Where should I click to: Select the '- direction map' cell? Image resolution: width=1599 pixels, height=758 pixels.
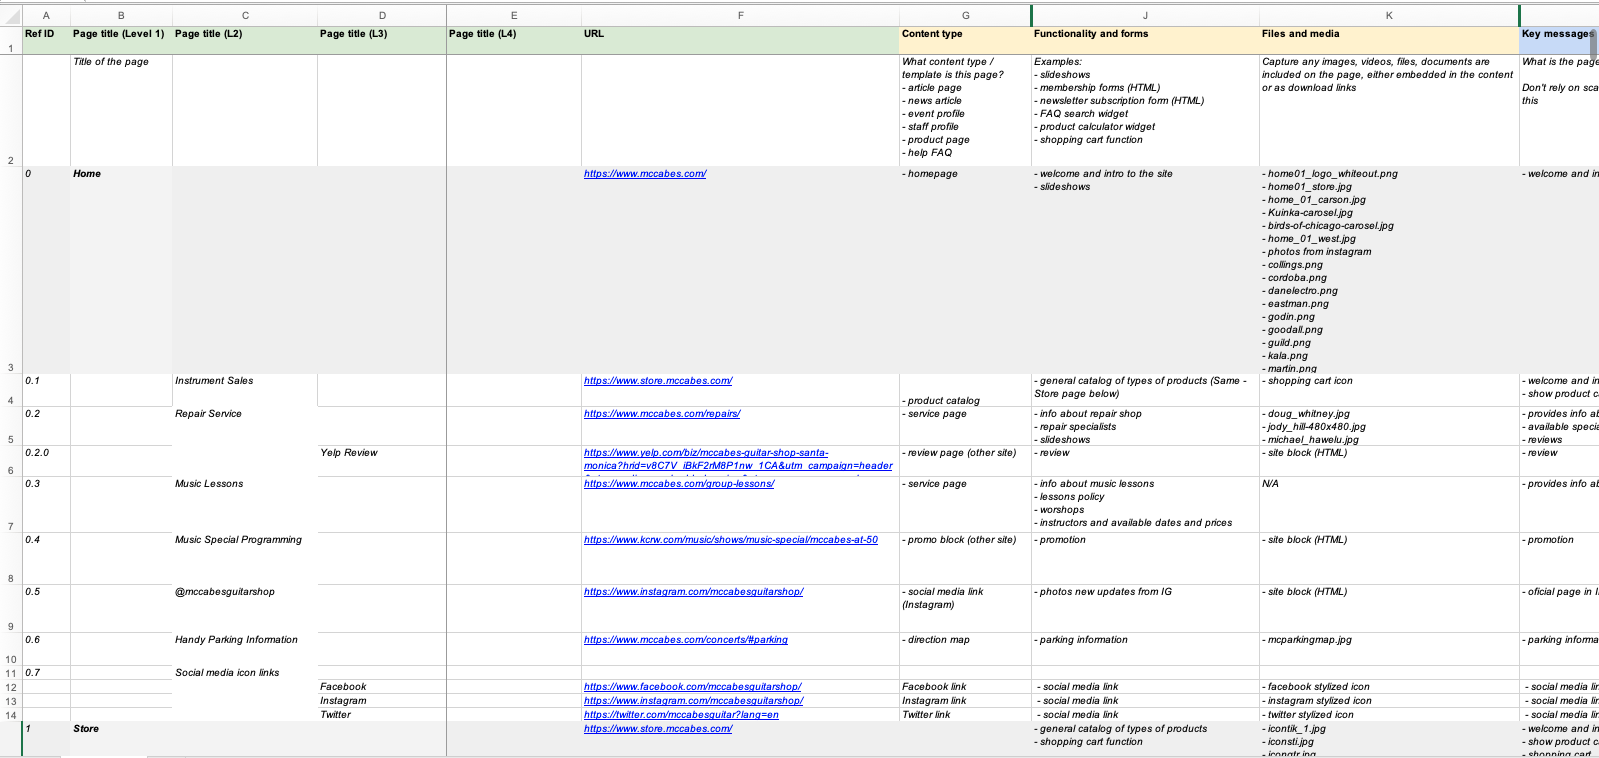(965, 649)
